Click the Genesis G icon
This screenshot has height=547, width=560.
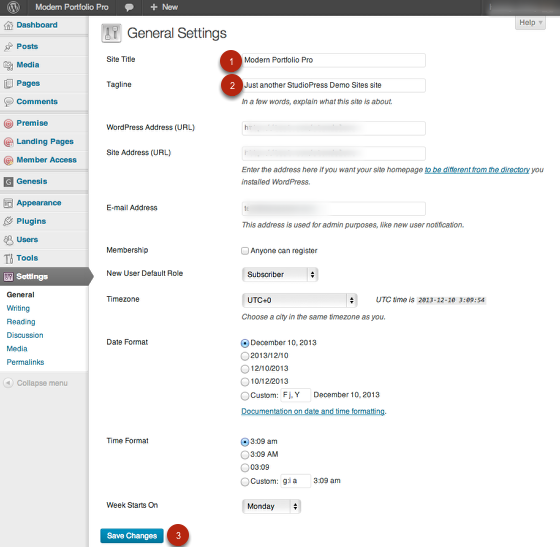coord(8,182)
